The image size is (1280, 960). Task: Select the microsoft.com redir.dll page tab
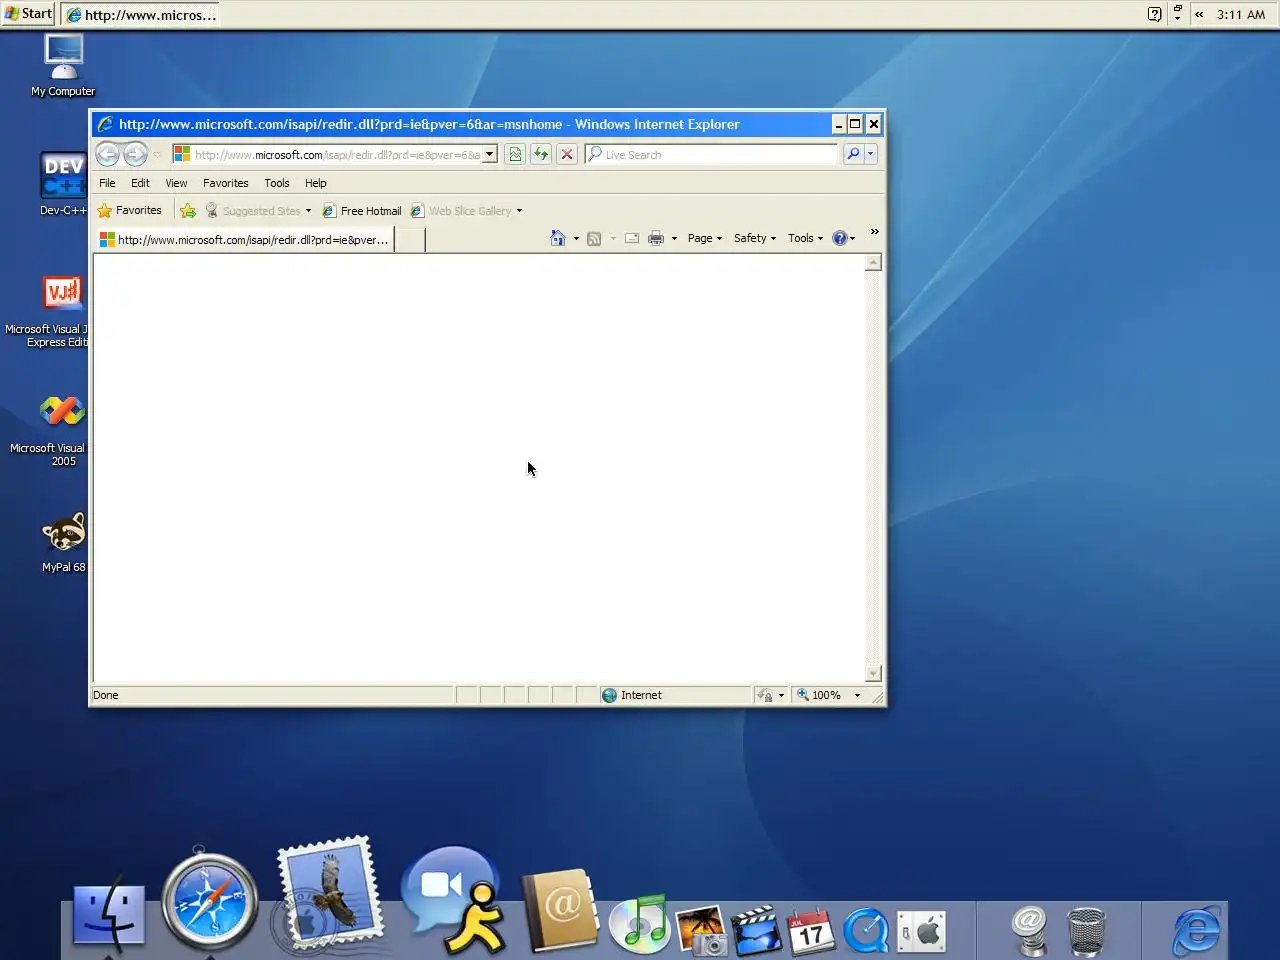click(244, 240)
